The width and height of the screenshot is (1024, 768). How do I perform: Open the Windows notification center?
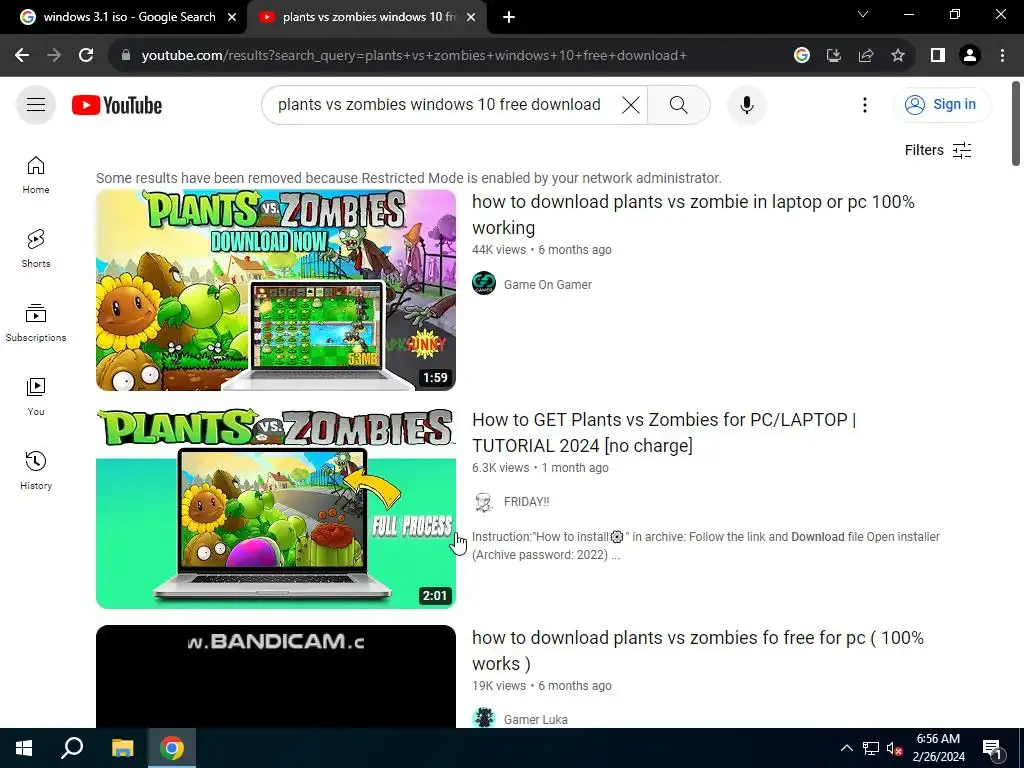click(992, 748)
